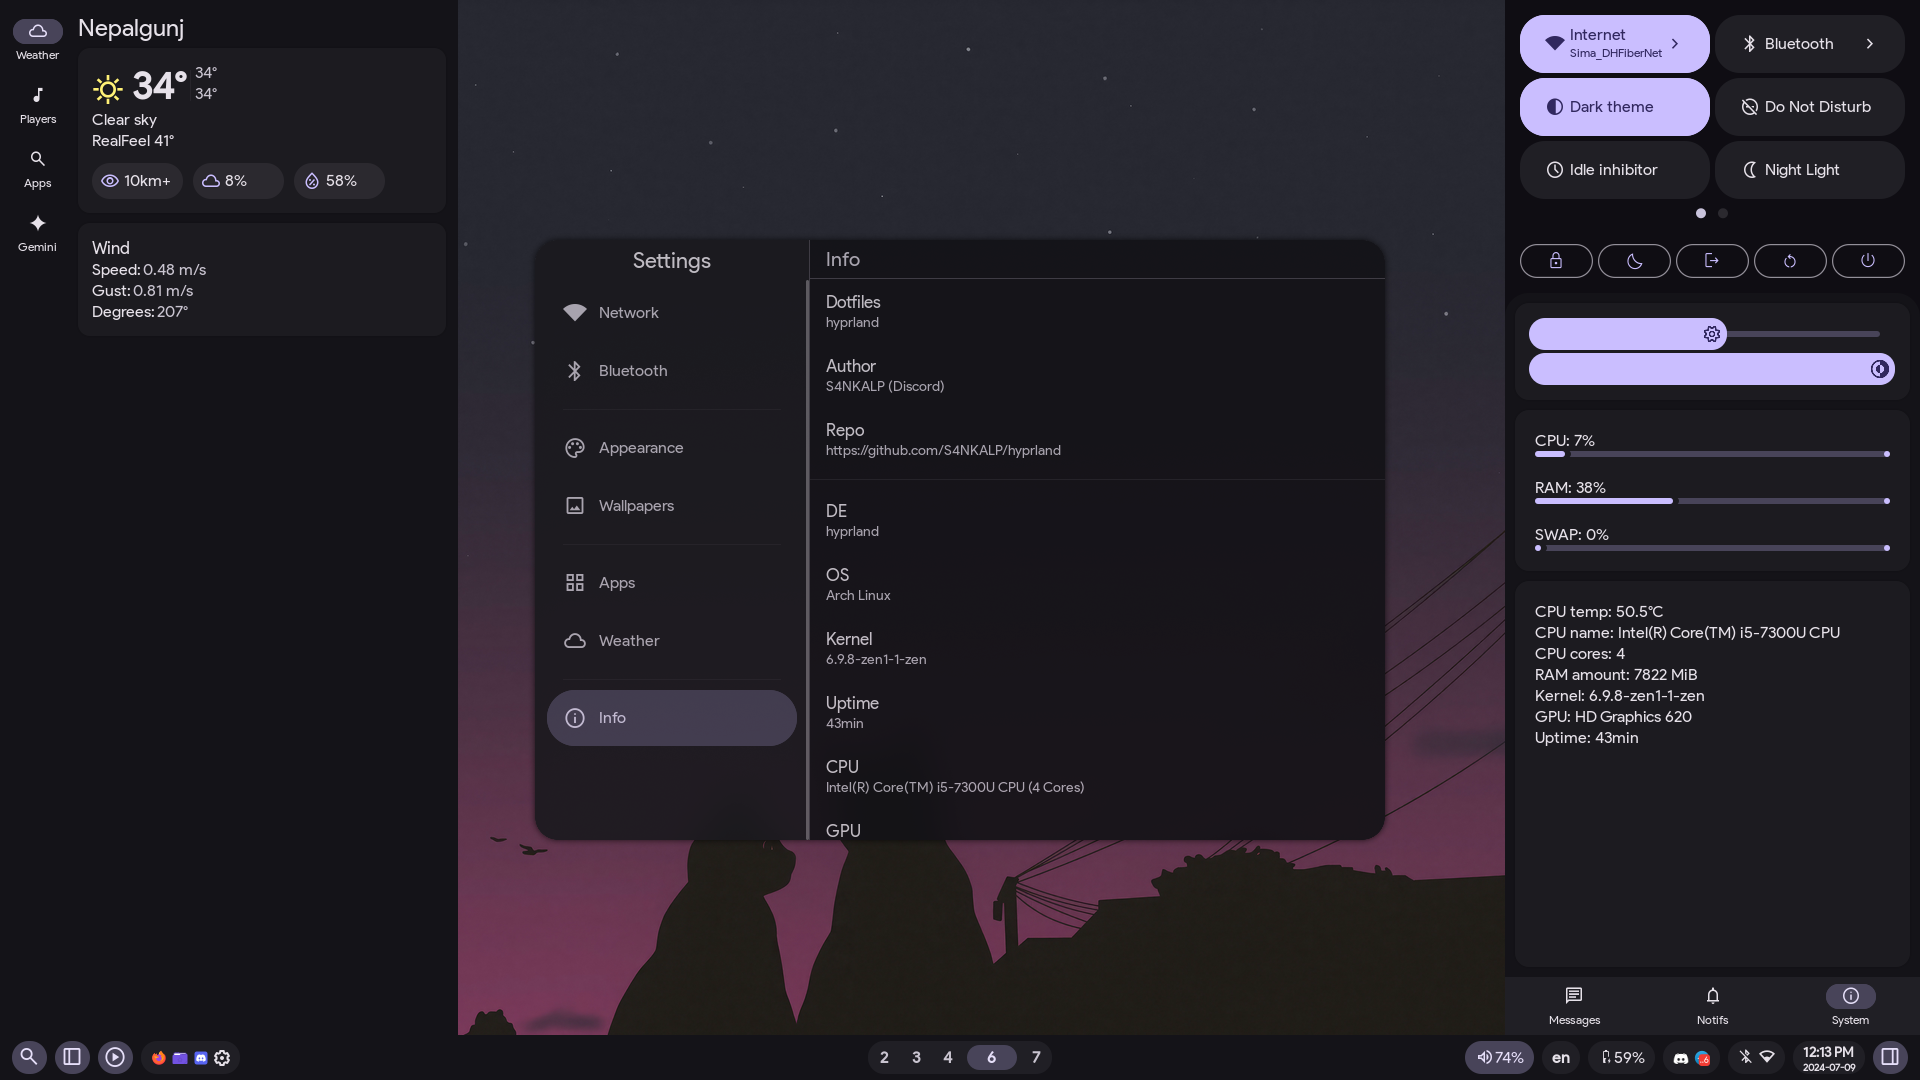Toggle the Dark theme quick setting
The width and height of the screenshot is (1920, 1080).
1614,107
